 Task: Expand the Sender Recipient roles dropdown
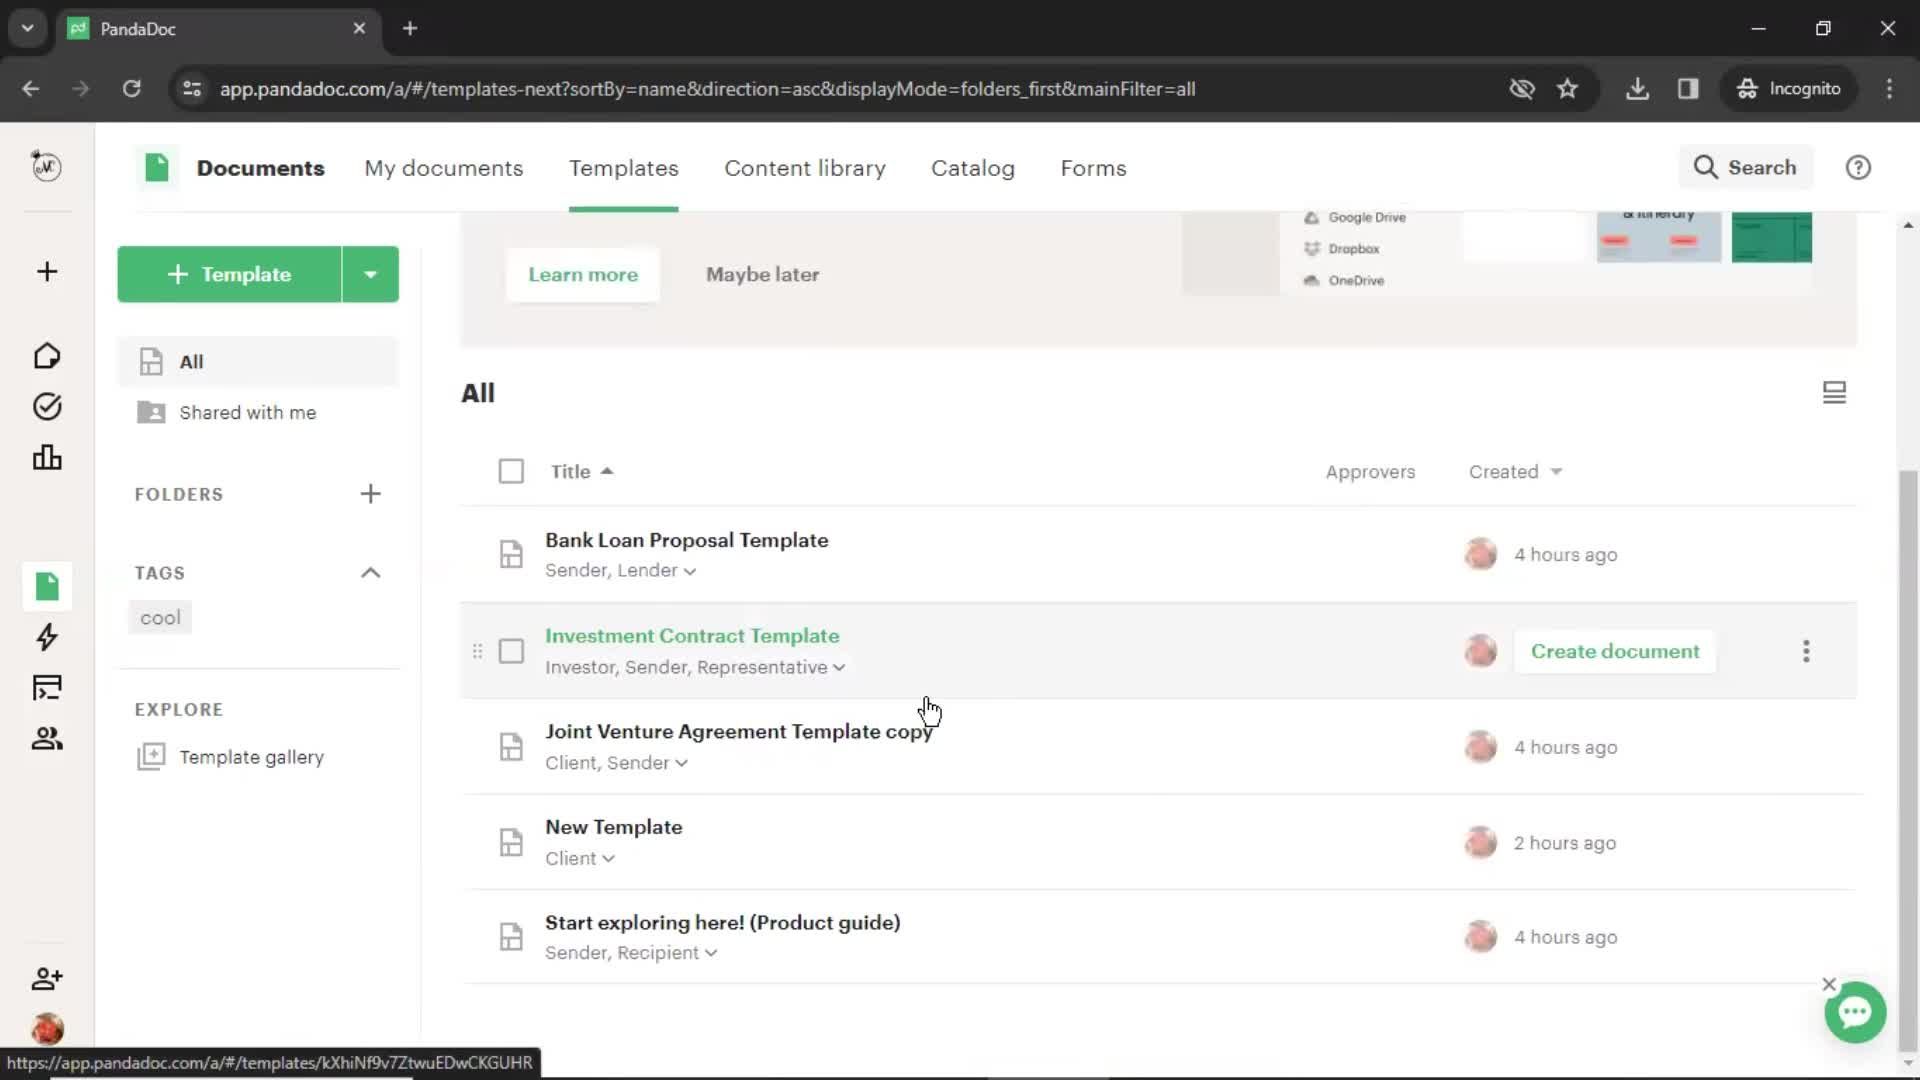[x=708, y=953]
